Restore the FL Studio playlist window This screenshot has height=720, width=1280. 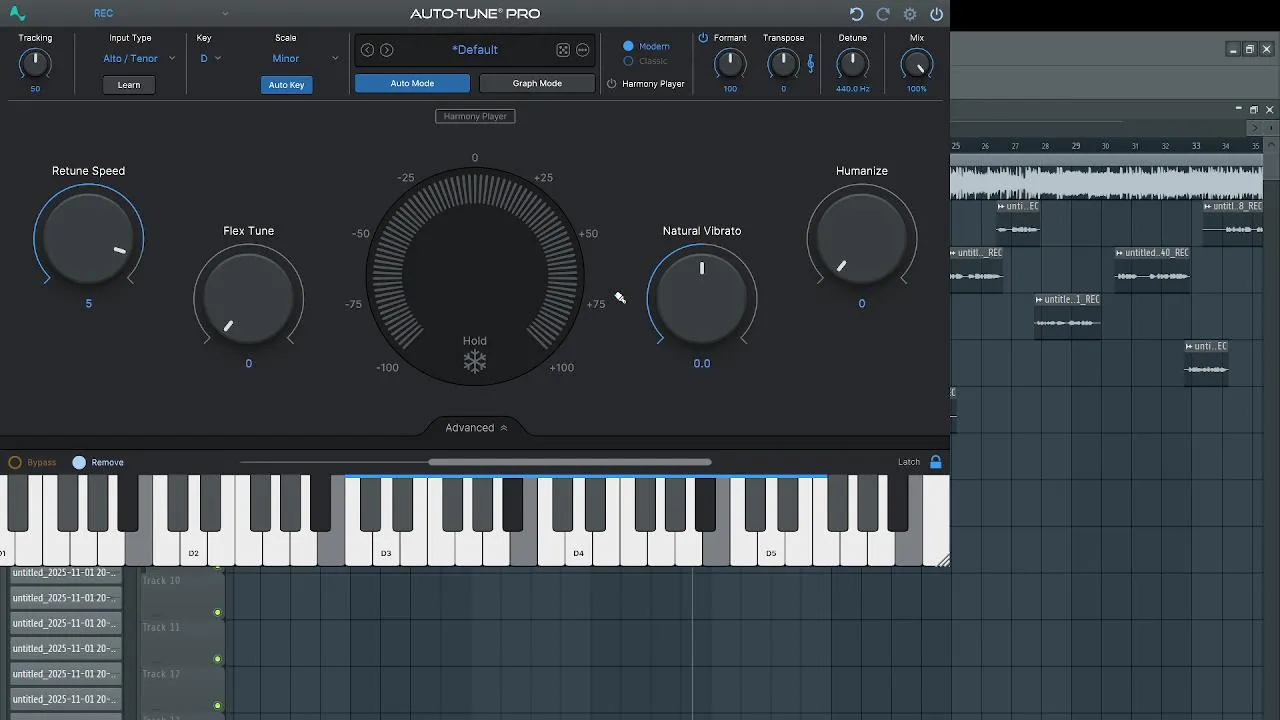(x=1254, y=110)
